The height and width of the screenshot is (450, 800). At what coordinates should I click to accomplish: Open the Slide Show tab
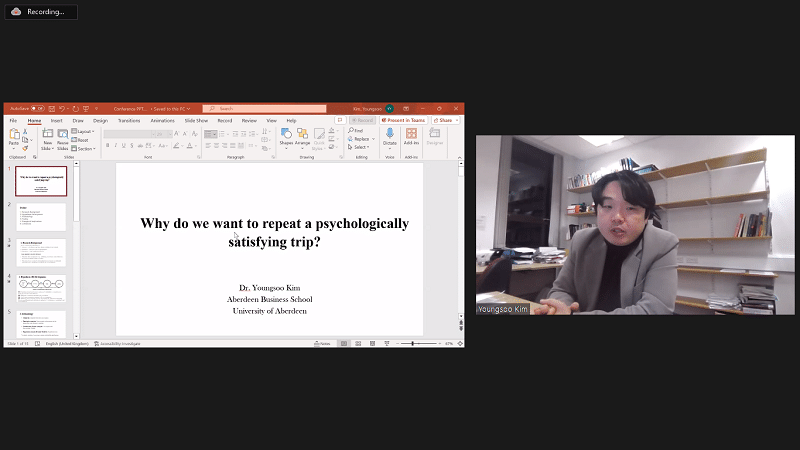[195, 120]
